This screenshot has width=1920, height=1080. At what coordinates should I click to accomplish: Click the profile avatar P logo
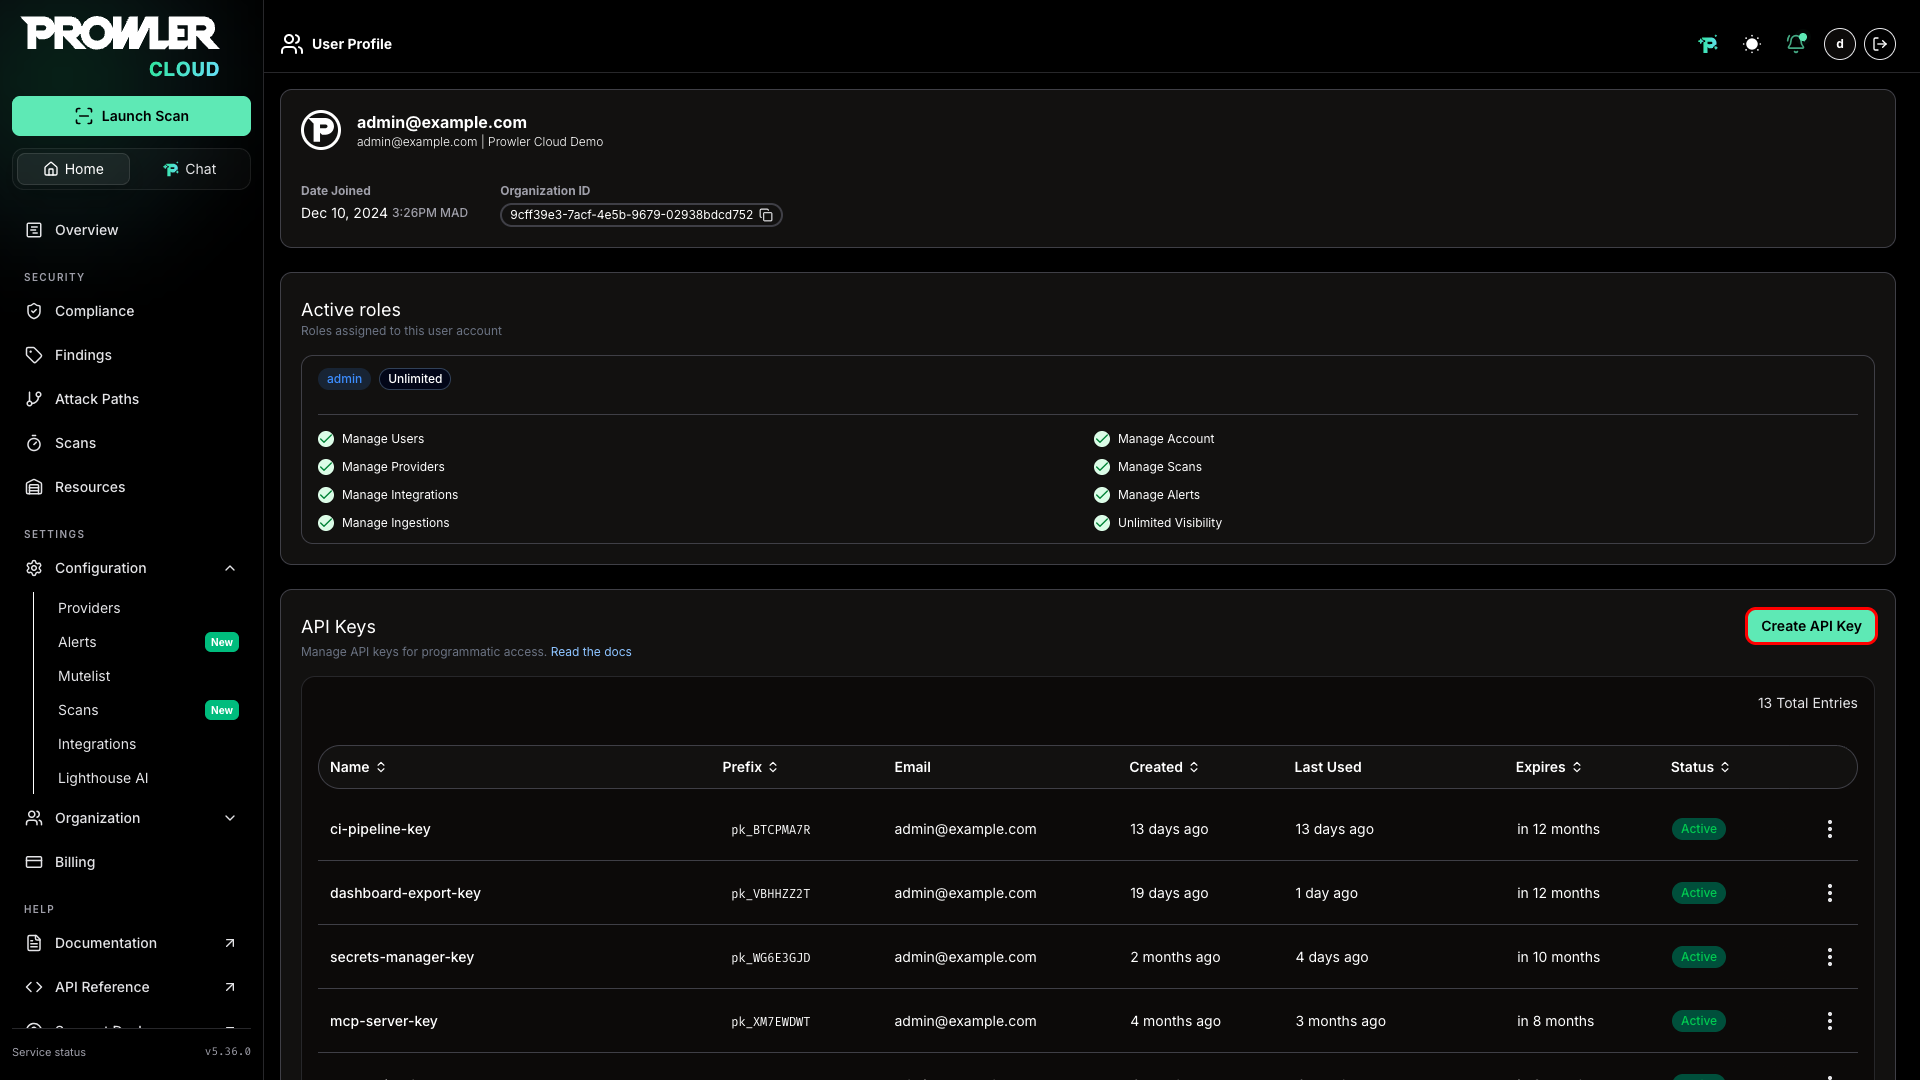tap(321, 130)
